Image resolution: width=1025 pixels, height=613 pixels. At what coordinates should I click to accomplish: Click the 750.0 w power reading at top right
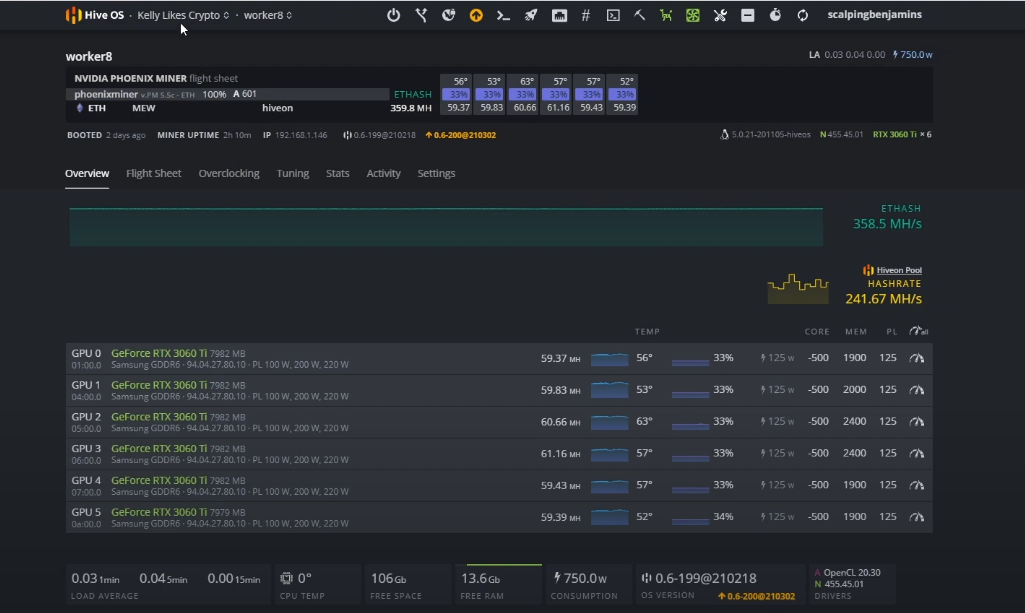[x=913, y=55]
